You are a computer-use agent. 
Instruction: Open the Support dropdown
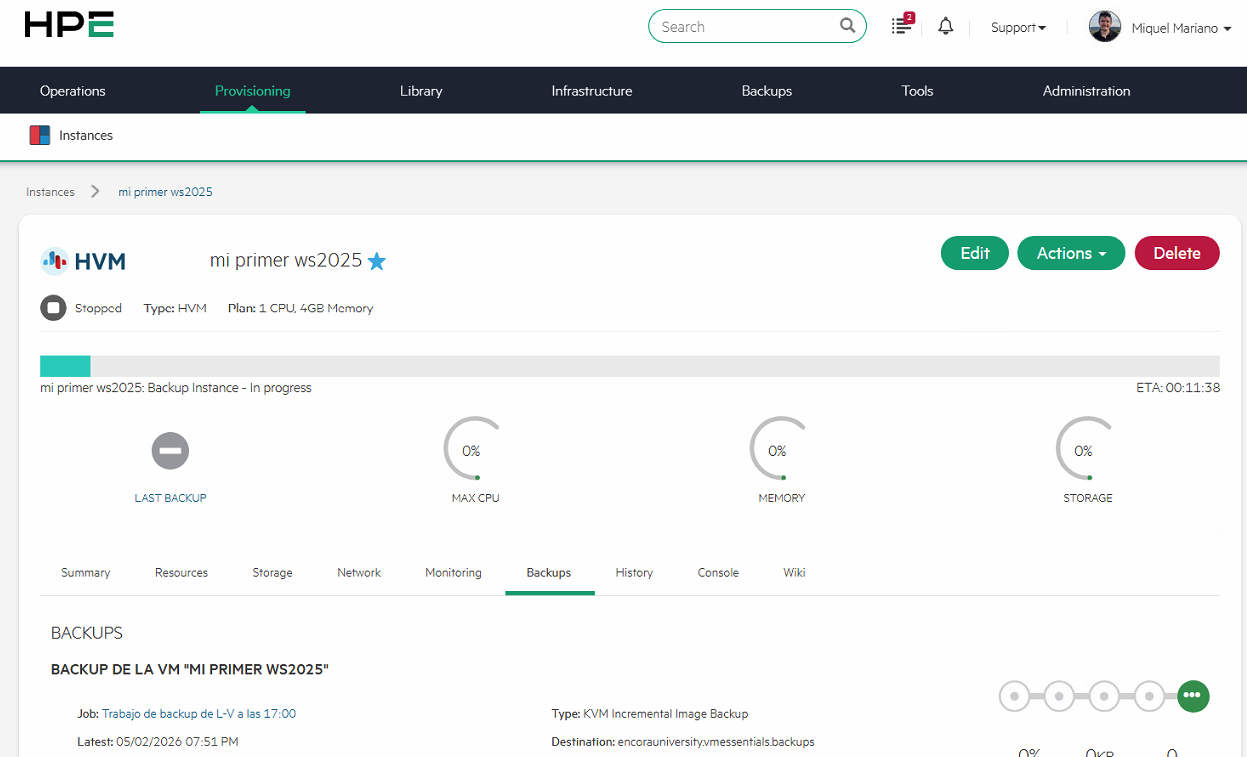pos(1017,27)
